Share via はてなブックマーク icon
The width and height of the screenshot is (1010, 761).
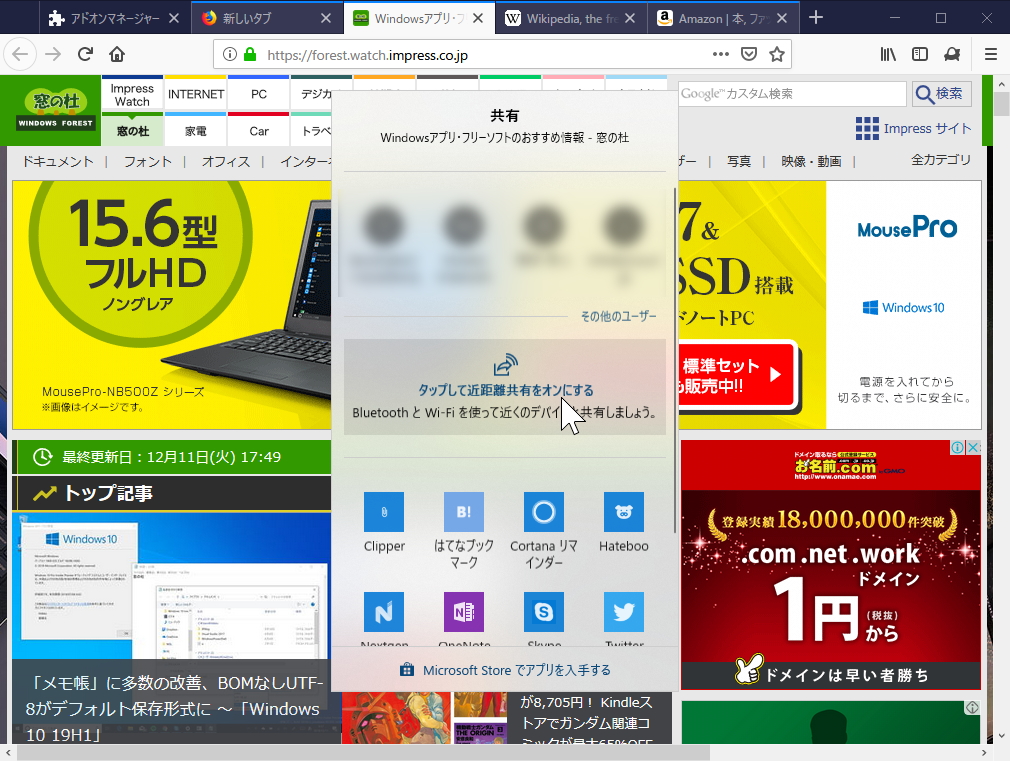coord(464,513)
